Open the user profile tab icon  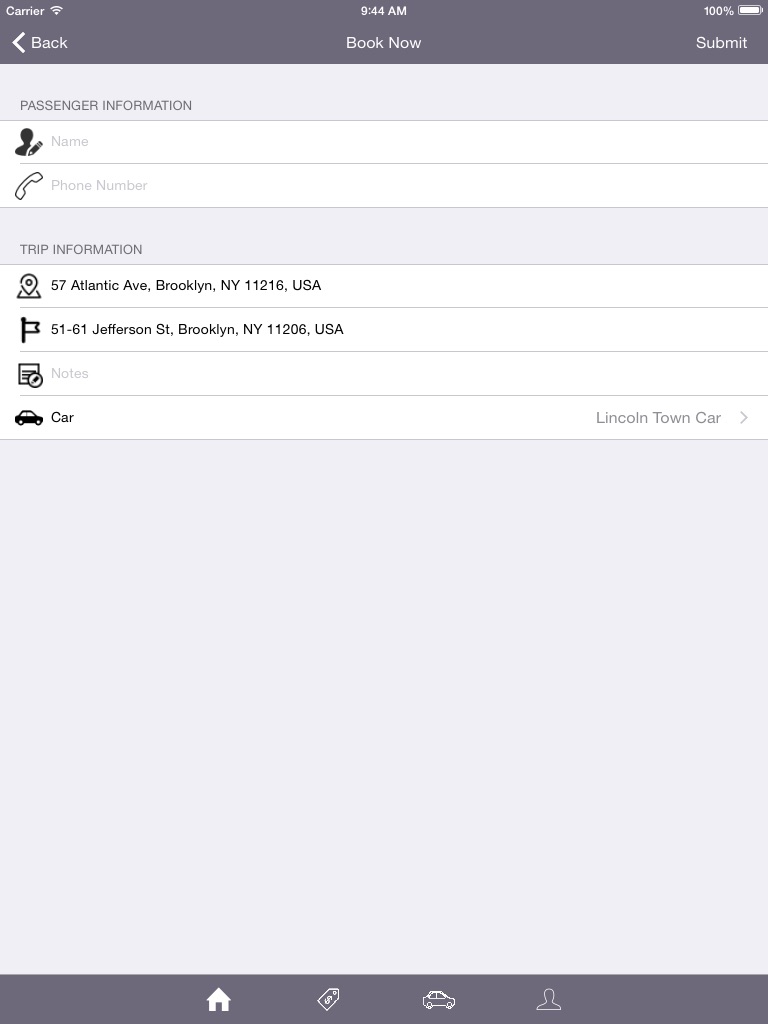coord(549,999)
